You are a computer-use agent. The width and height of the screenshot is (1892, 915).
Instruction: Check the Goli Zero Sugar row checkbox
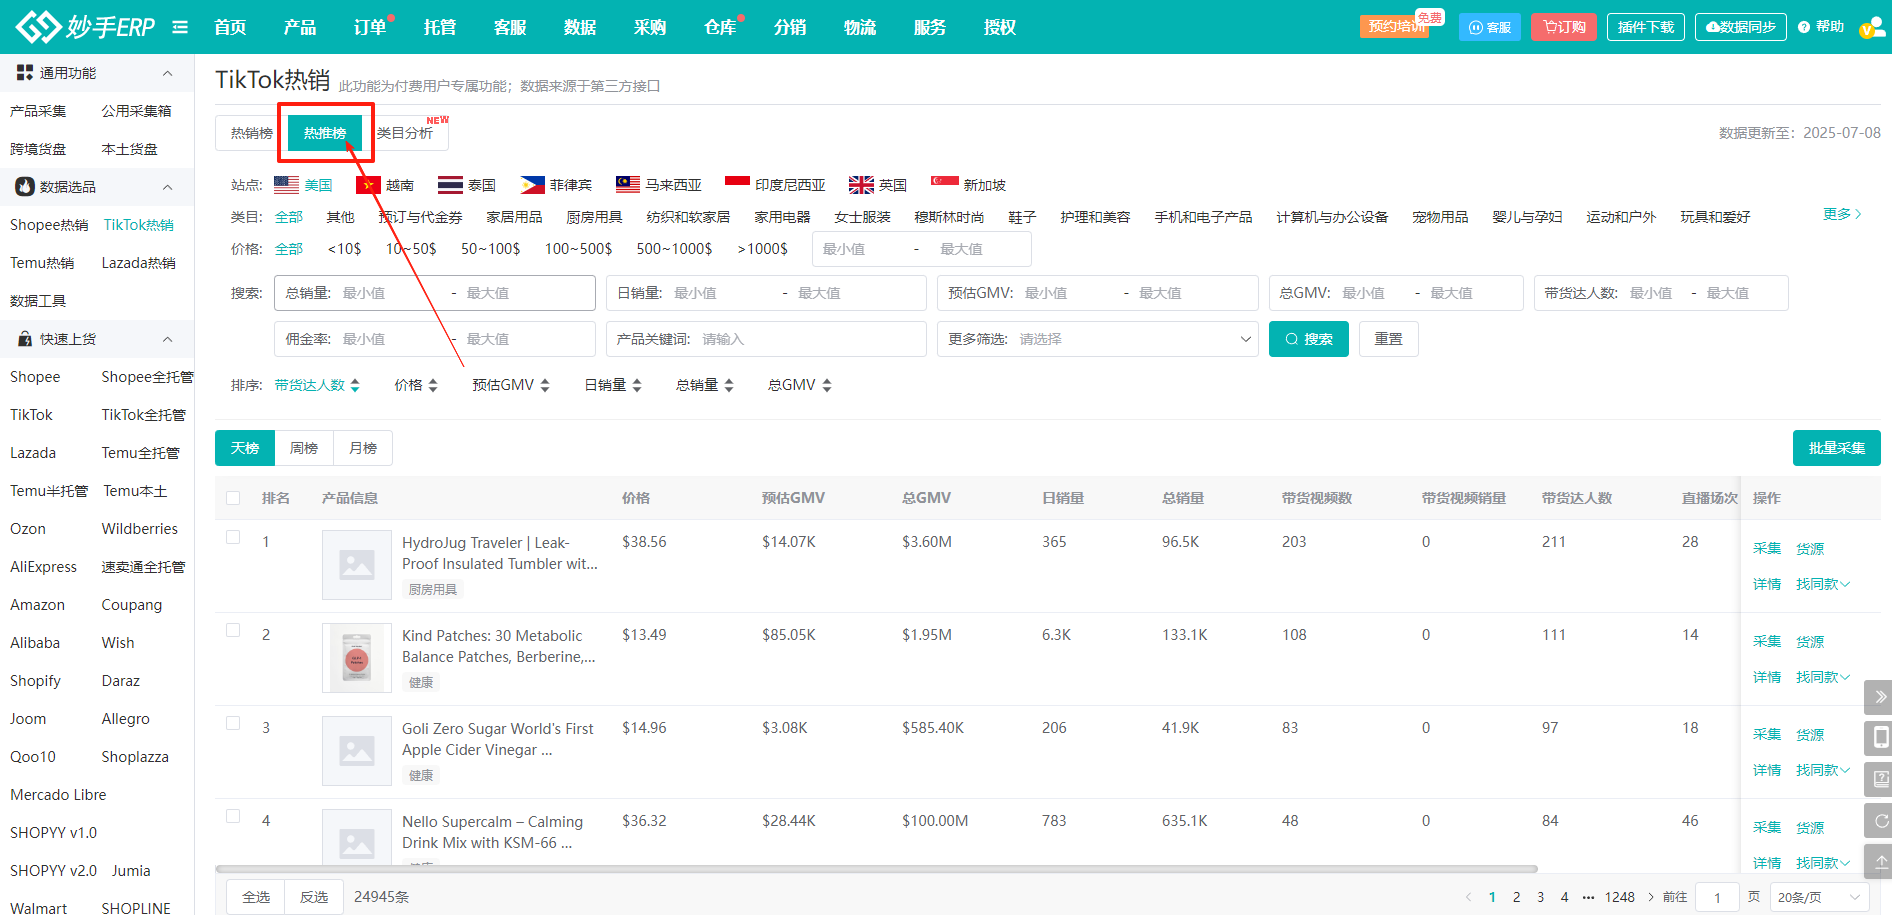[233, 723]
